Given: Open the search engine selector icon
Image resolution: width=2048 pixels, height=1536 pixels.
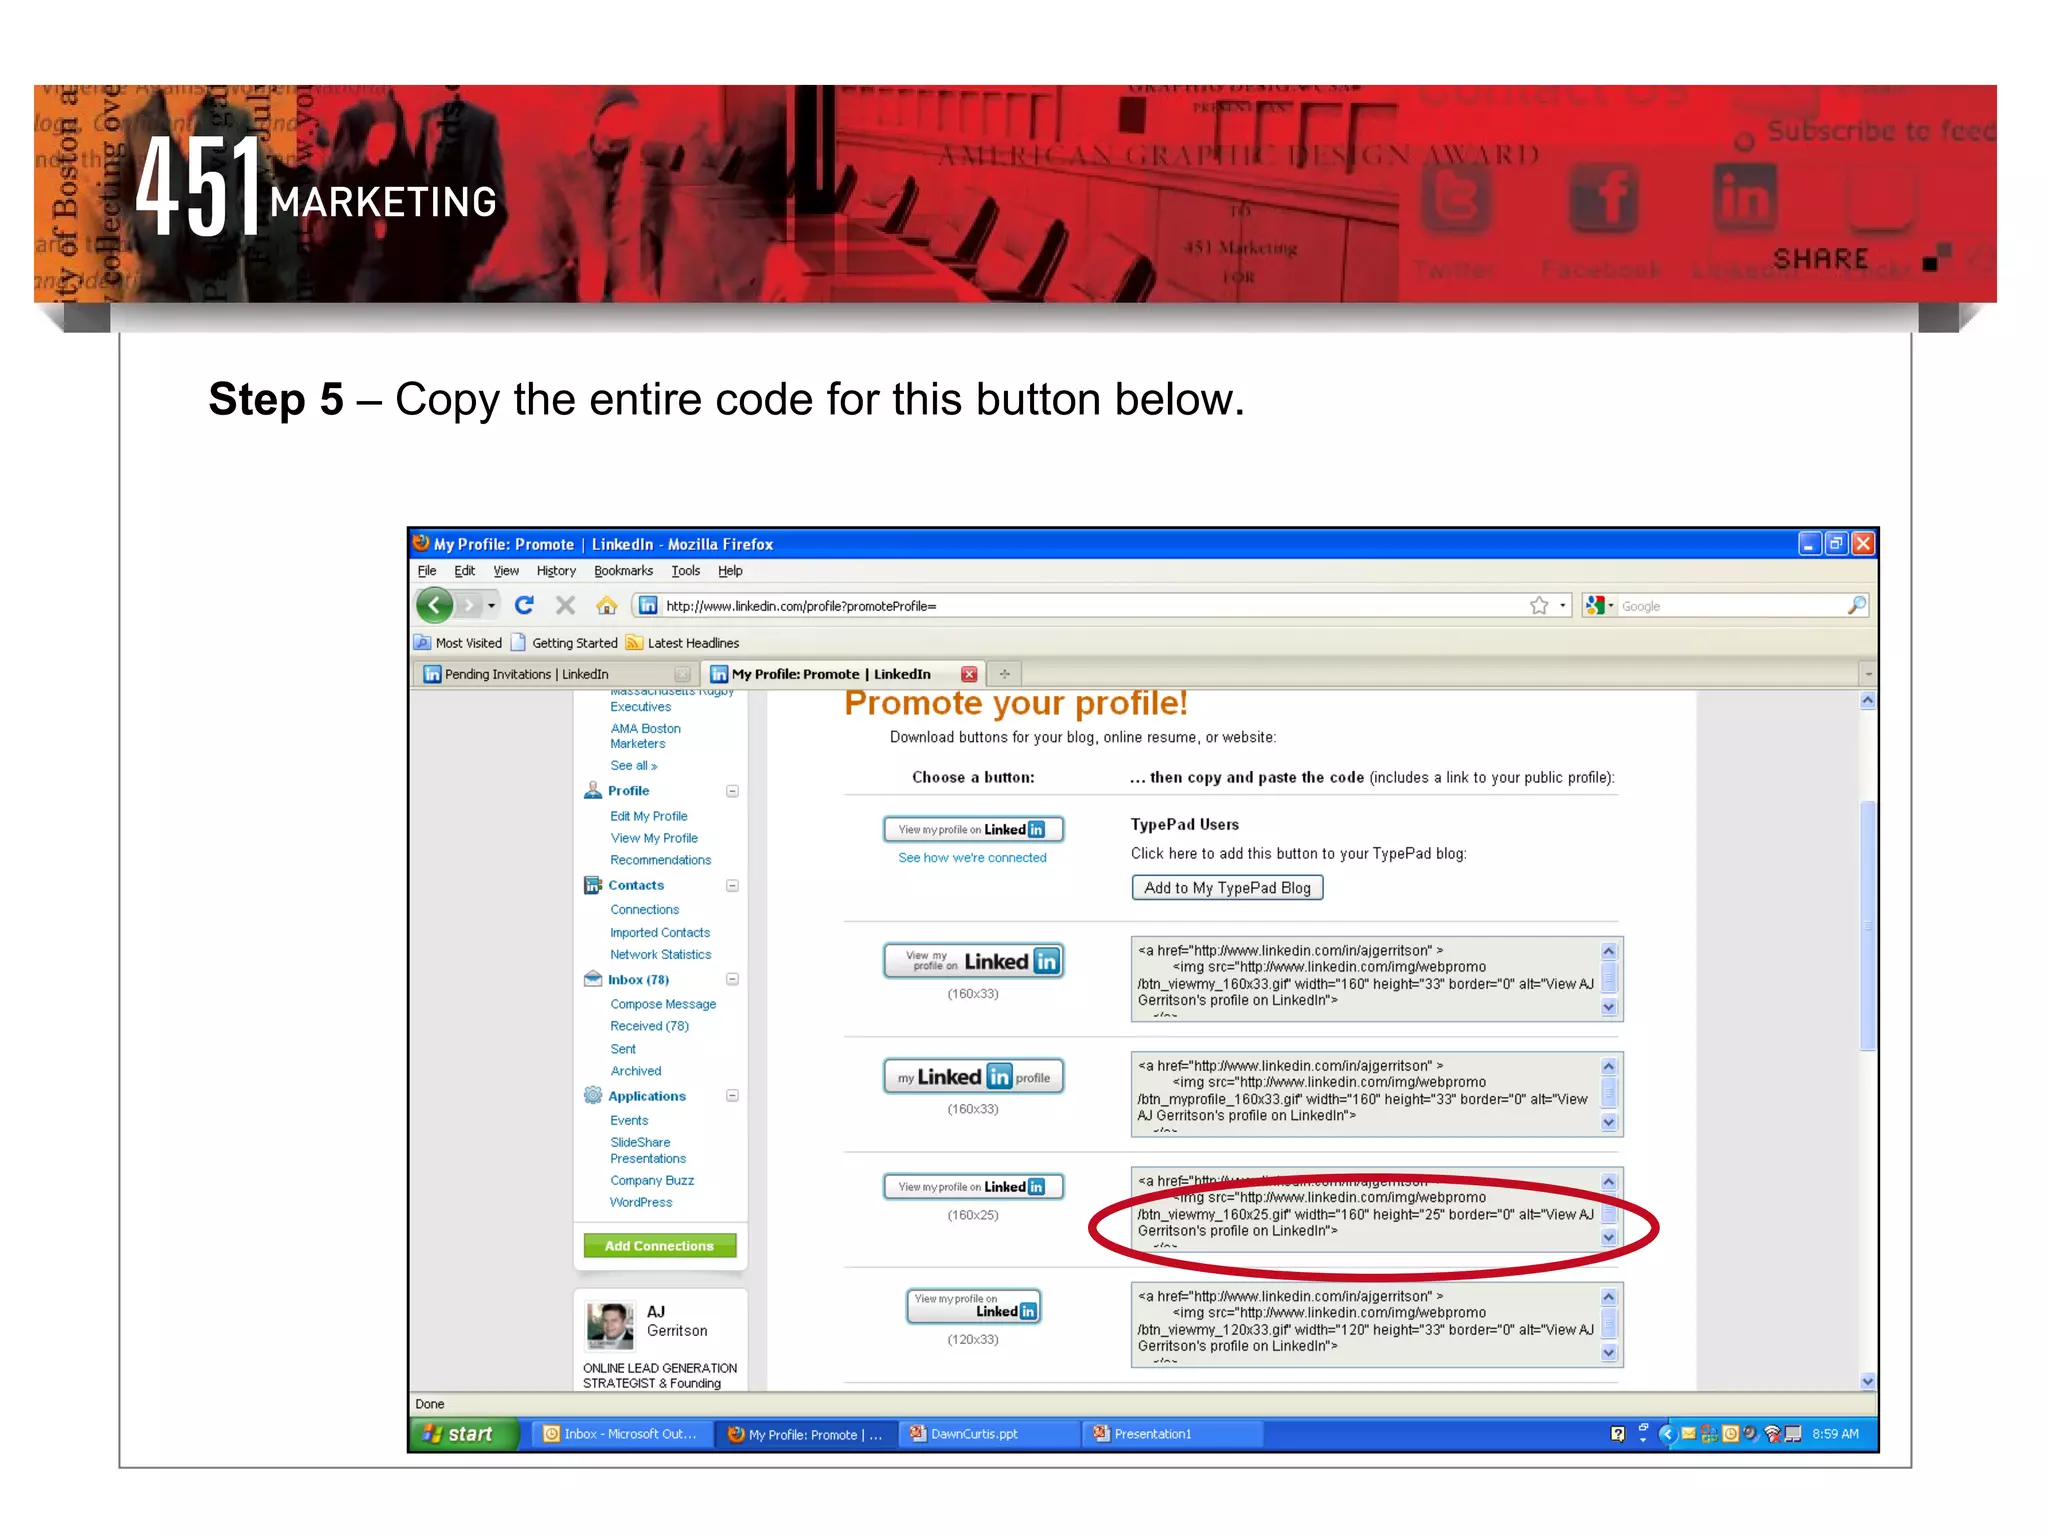Looking at the screenshot, I should pyautogui.click(x=1597, y=605).
